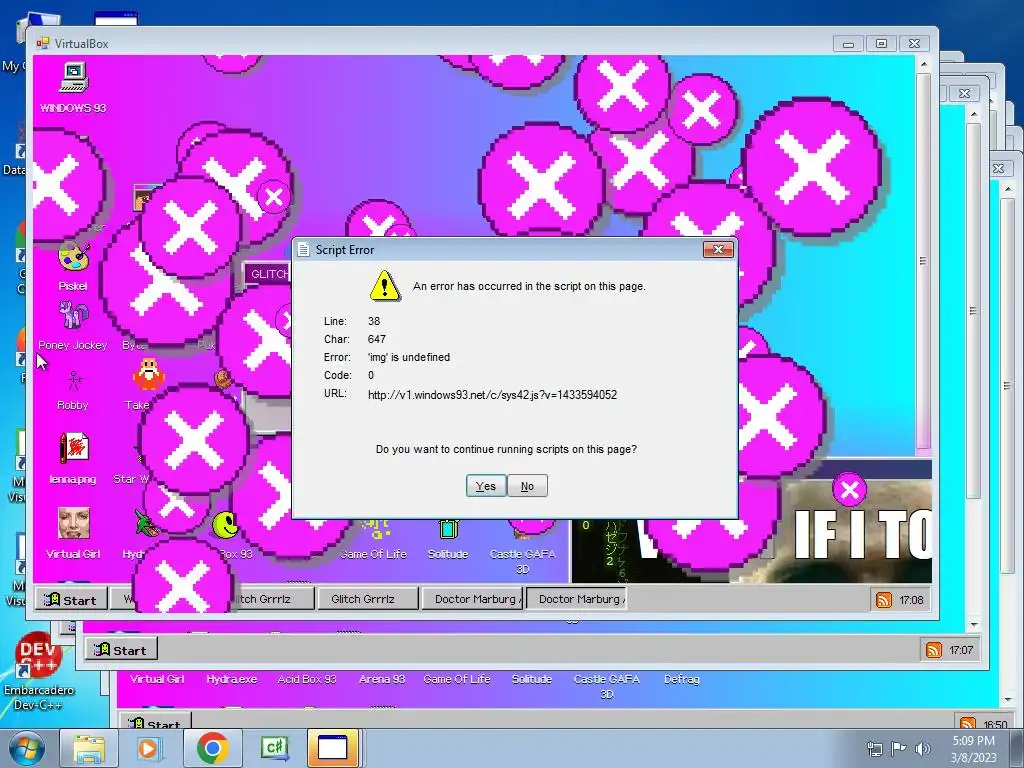
Task: Open the Start menu in front Windows 93
Action: tap(71, 600)
